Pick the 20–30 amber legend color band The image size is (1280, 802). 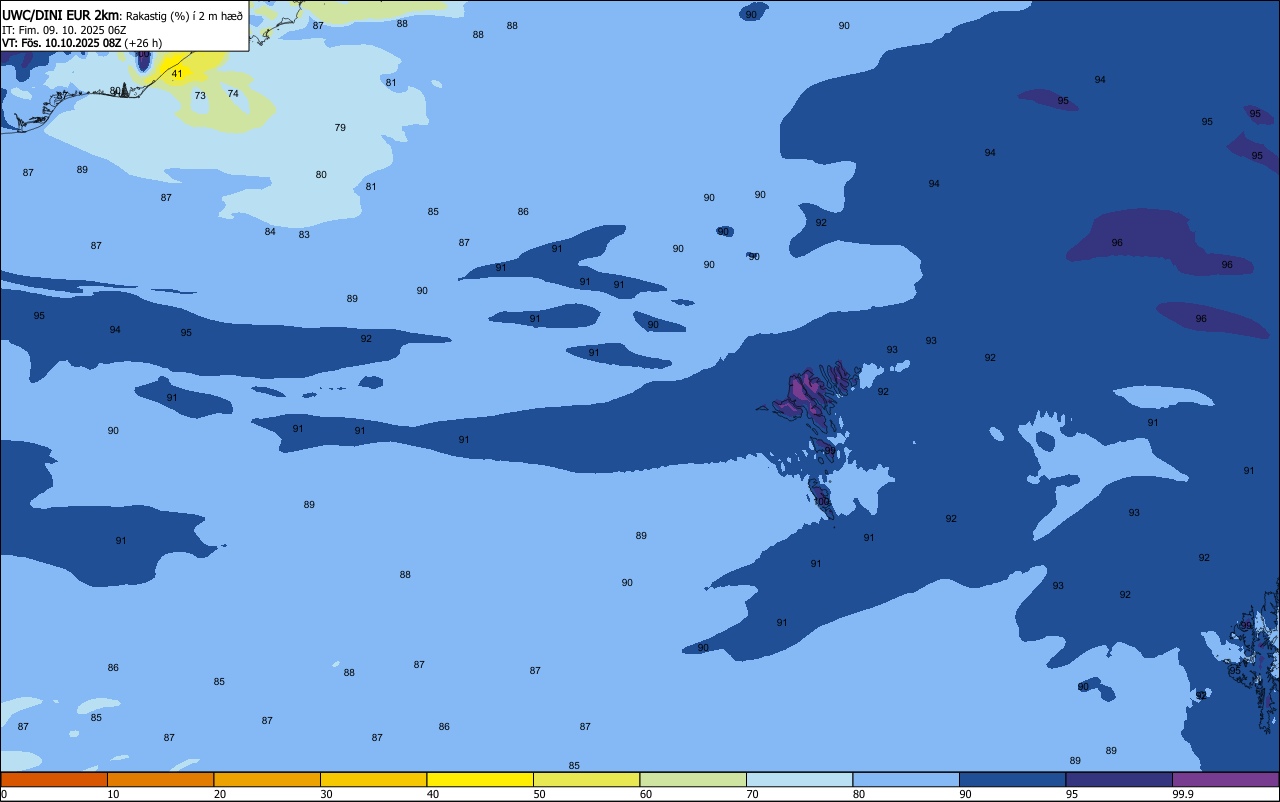267,779
